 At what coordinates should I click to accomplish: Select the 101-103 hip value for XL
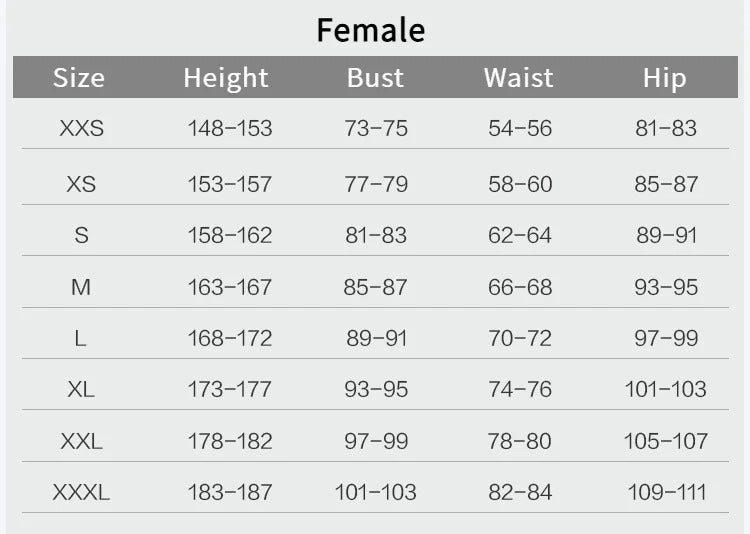point(666,390)
